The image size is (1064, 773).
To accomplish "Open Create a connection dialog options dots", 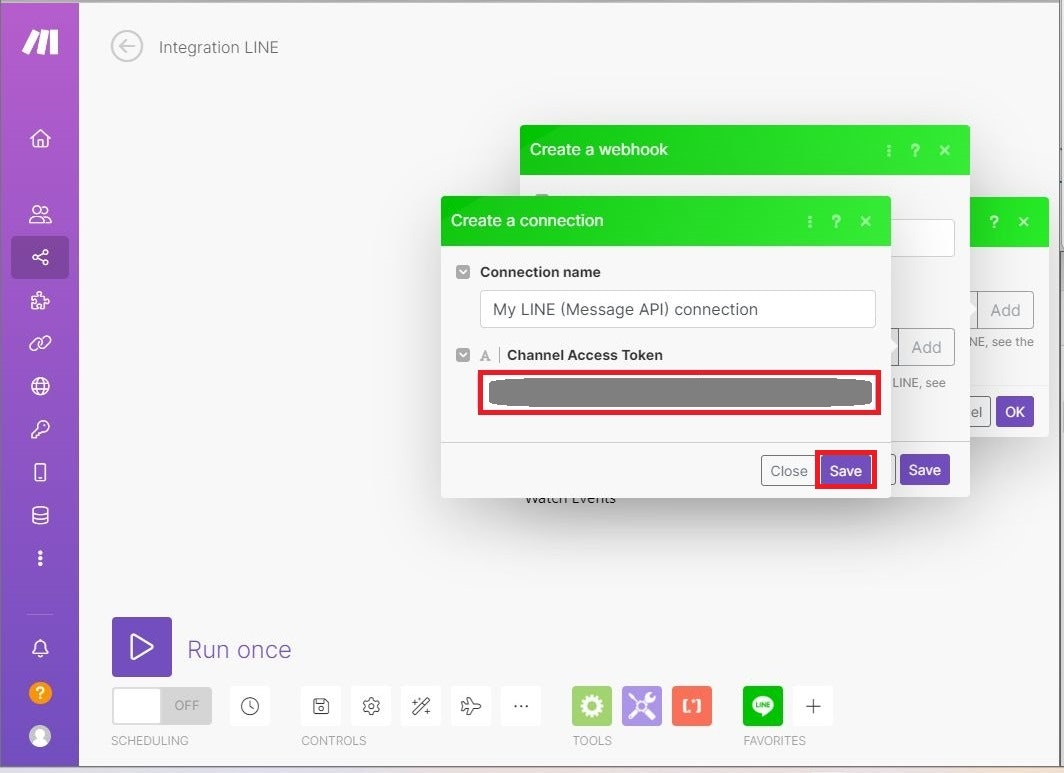I will pos(810,221).
